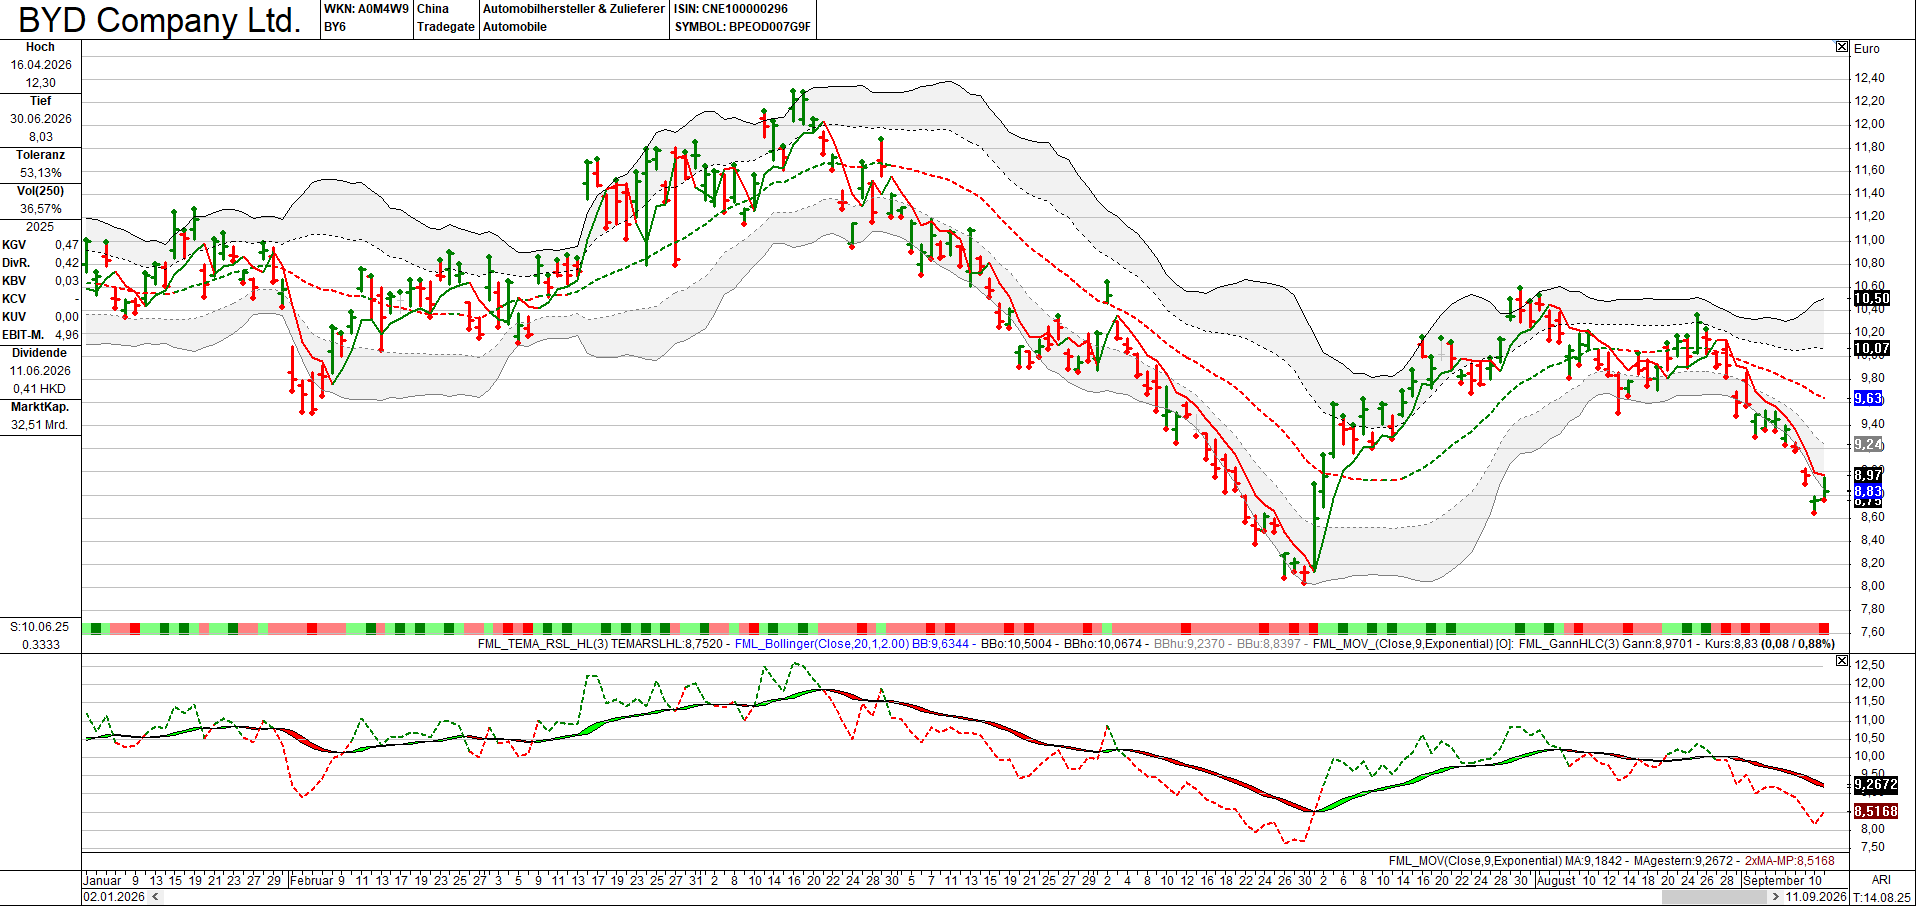Click the horizontal time scrollbar thumb
Image resolution: width=1916 pixels, height=906 pixels.
tap(1713, 897)
